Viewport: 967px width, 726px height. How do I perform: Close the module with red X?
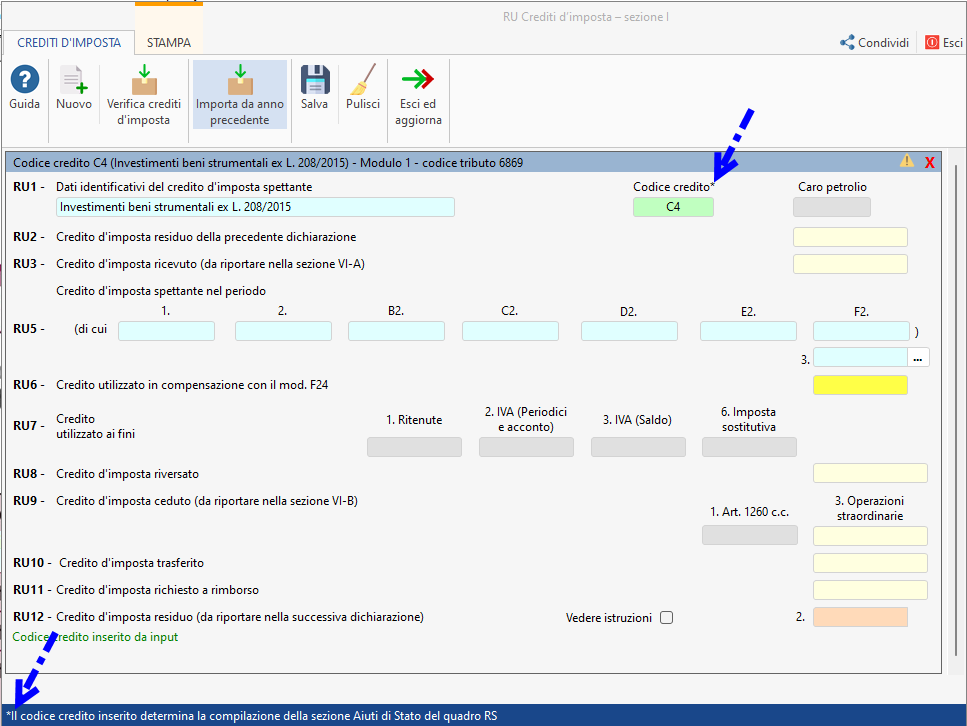[x=930, y=162]
